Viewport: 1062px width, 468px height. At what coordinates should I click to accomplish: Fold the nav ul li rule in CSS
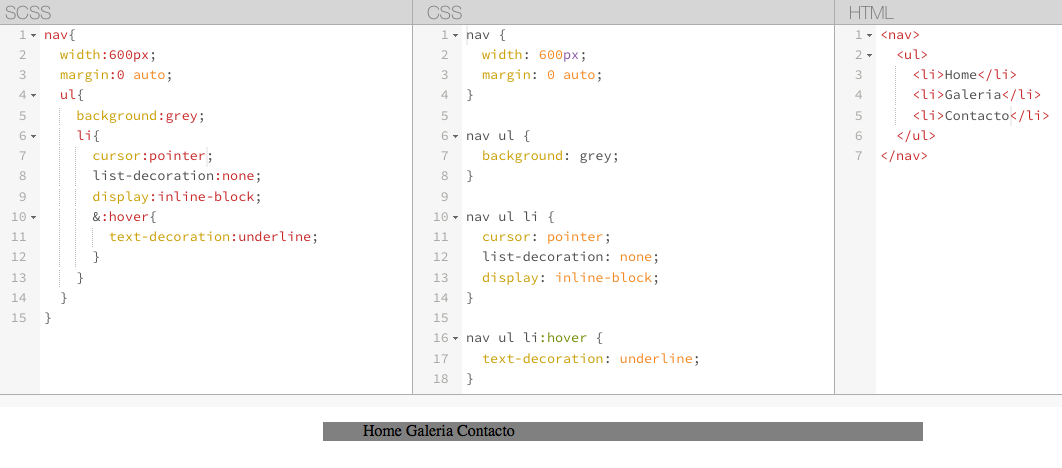click(x=456, y=217)
